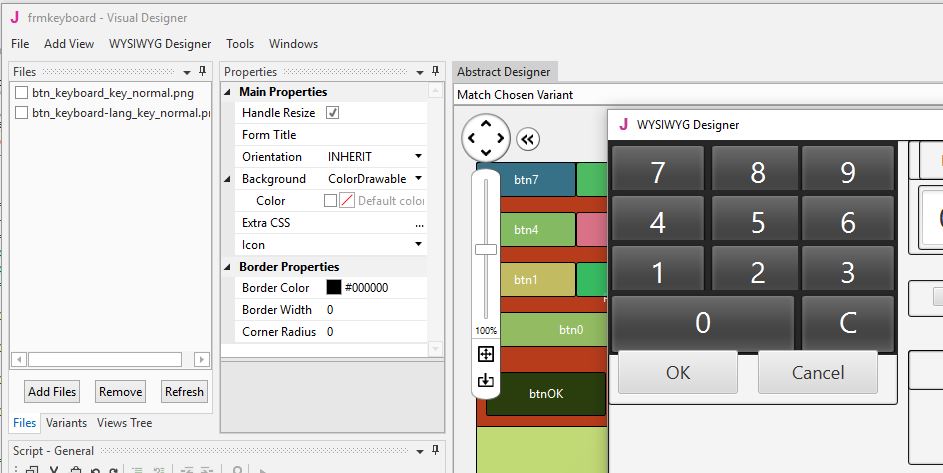943x473 pixels.
Task: Click the Properties scroll up arrow
Action: pos(435,91)
